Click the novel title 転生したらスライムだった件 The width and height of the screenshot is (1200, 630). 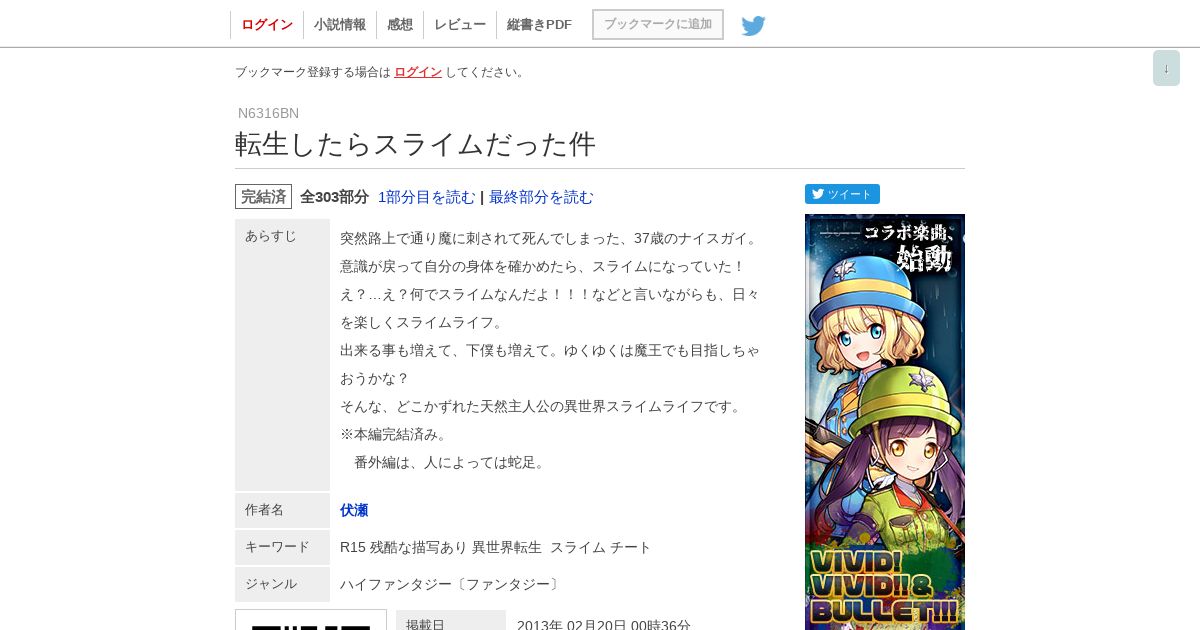click(x=415, y=144)
